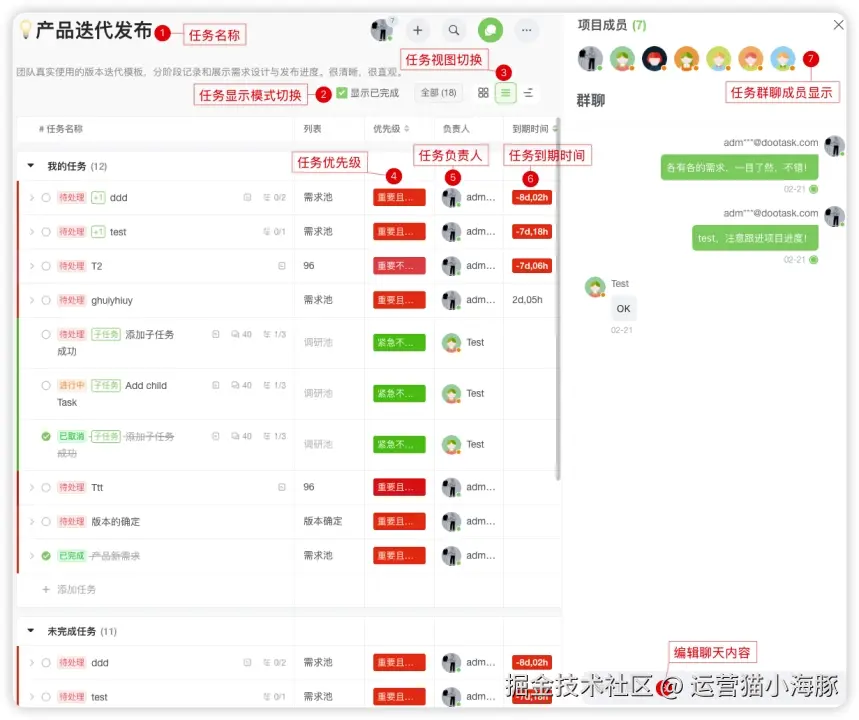Viewport: 859px width, 720px height.
Task: Collapse the 我的任务 (12) group
Action: [31, 165]
